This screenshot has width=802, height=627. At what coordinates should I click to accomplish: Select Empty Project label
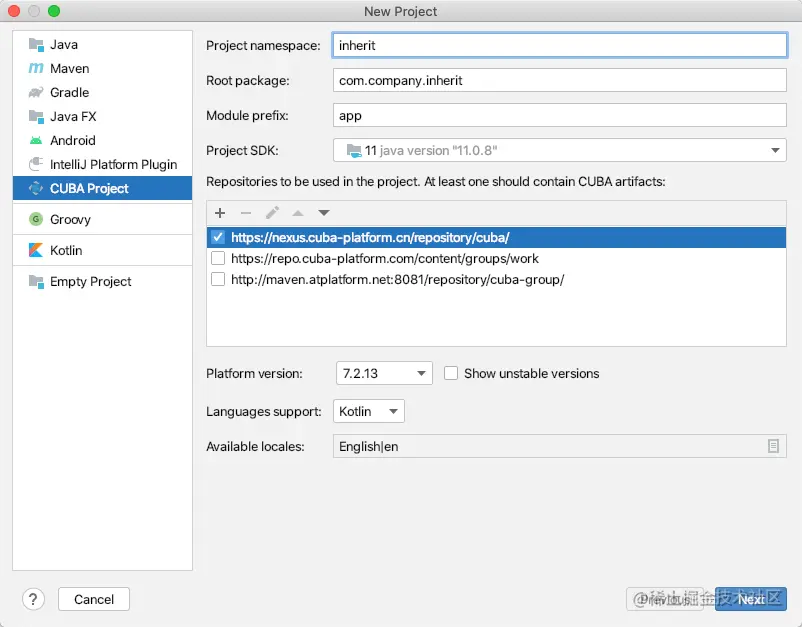pyautogui.click(x=91, y=281)
